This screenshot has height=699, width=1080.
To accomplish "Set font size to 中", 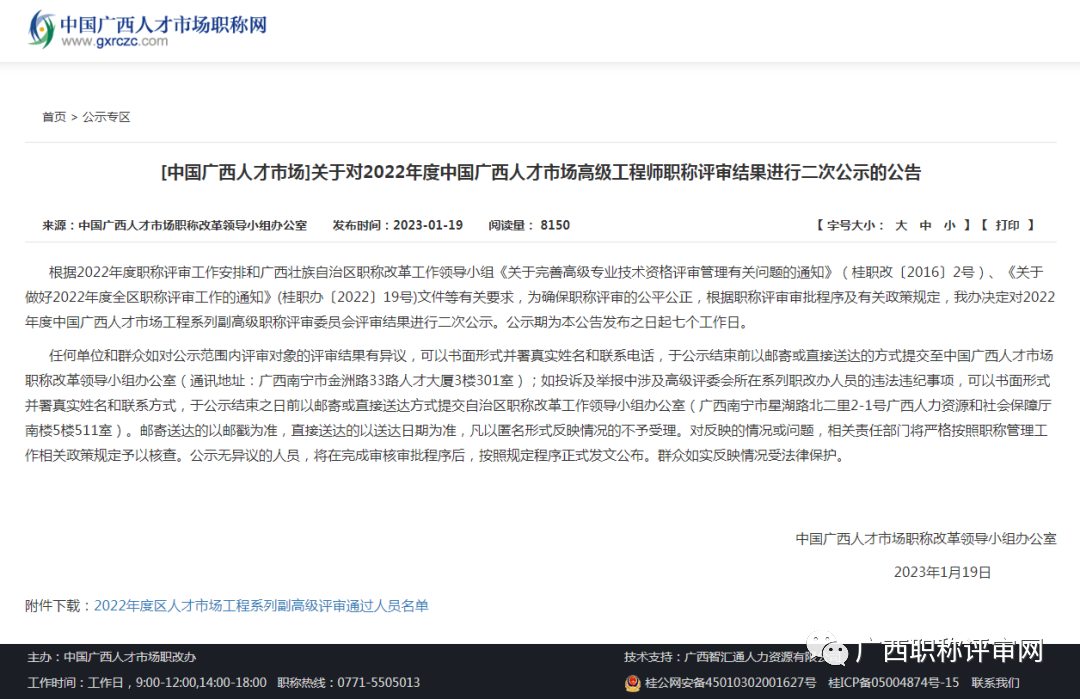I will [x=925, y=225].
